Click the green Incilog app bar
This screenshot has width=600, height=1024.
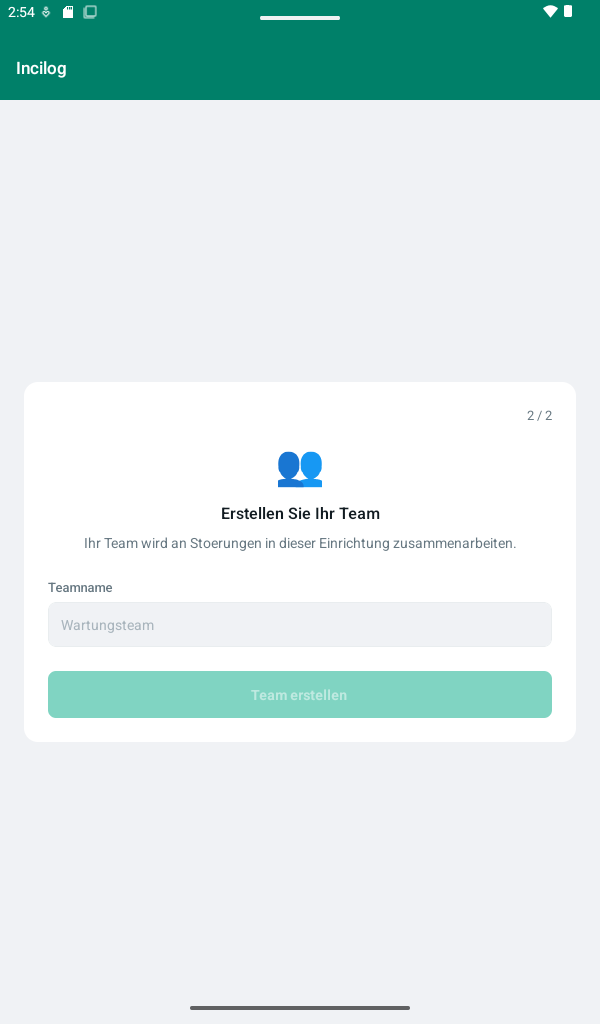pyautogui.click(x=300, y=69)
